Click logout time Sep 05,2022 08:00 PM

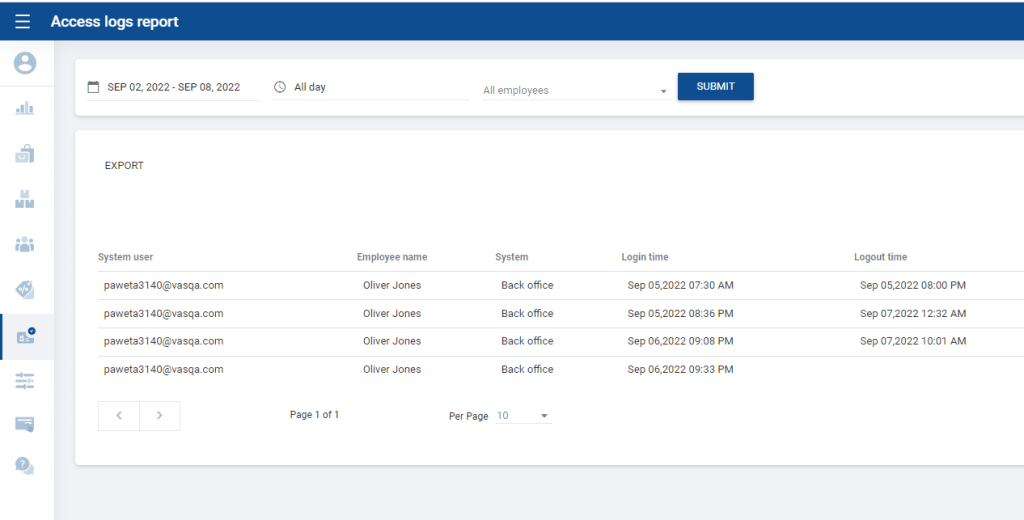click(913, 285)
